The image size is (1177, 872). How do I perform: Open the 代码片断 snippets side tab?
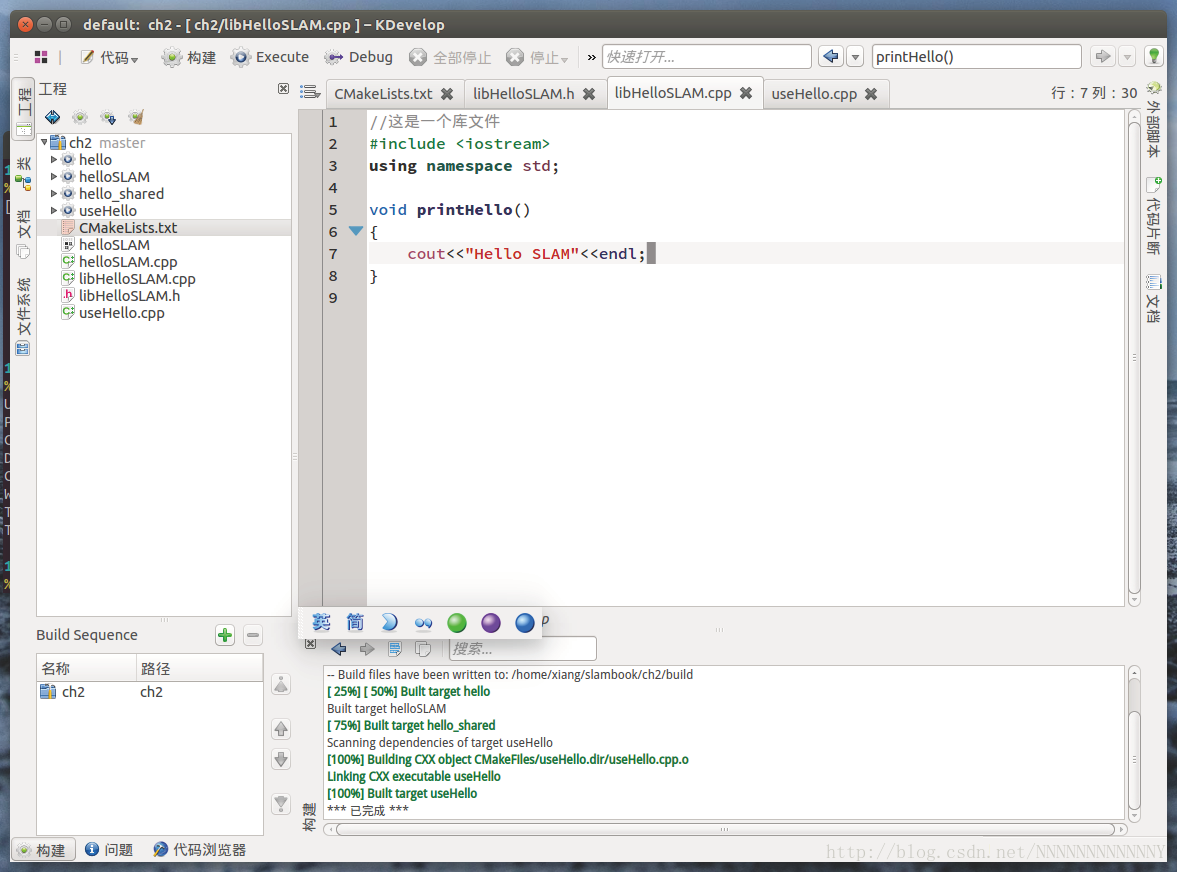pyautogui.click(x=1154, y=216)
